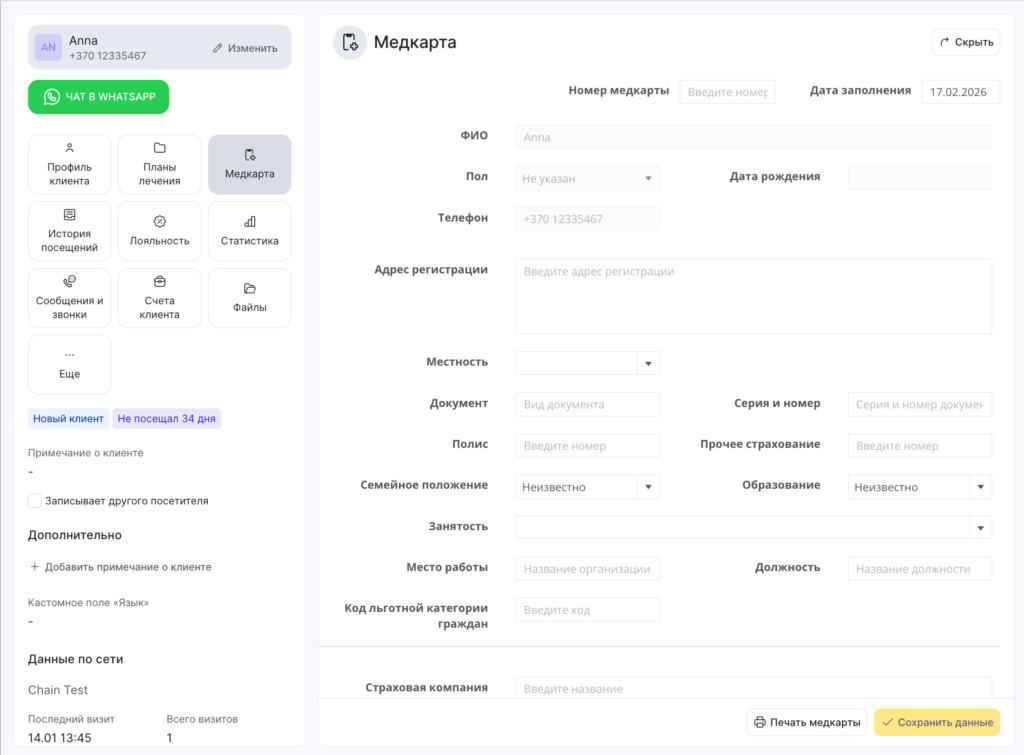Open the Статистика chart tile
Image resolution: width=1024 pixels, height=755 pixels.
click(x=249, y=231)
